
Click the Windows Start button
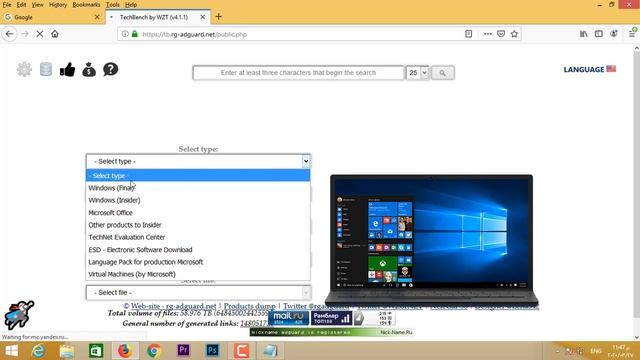[x=11, y=351]
